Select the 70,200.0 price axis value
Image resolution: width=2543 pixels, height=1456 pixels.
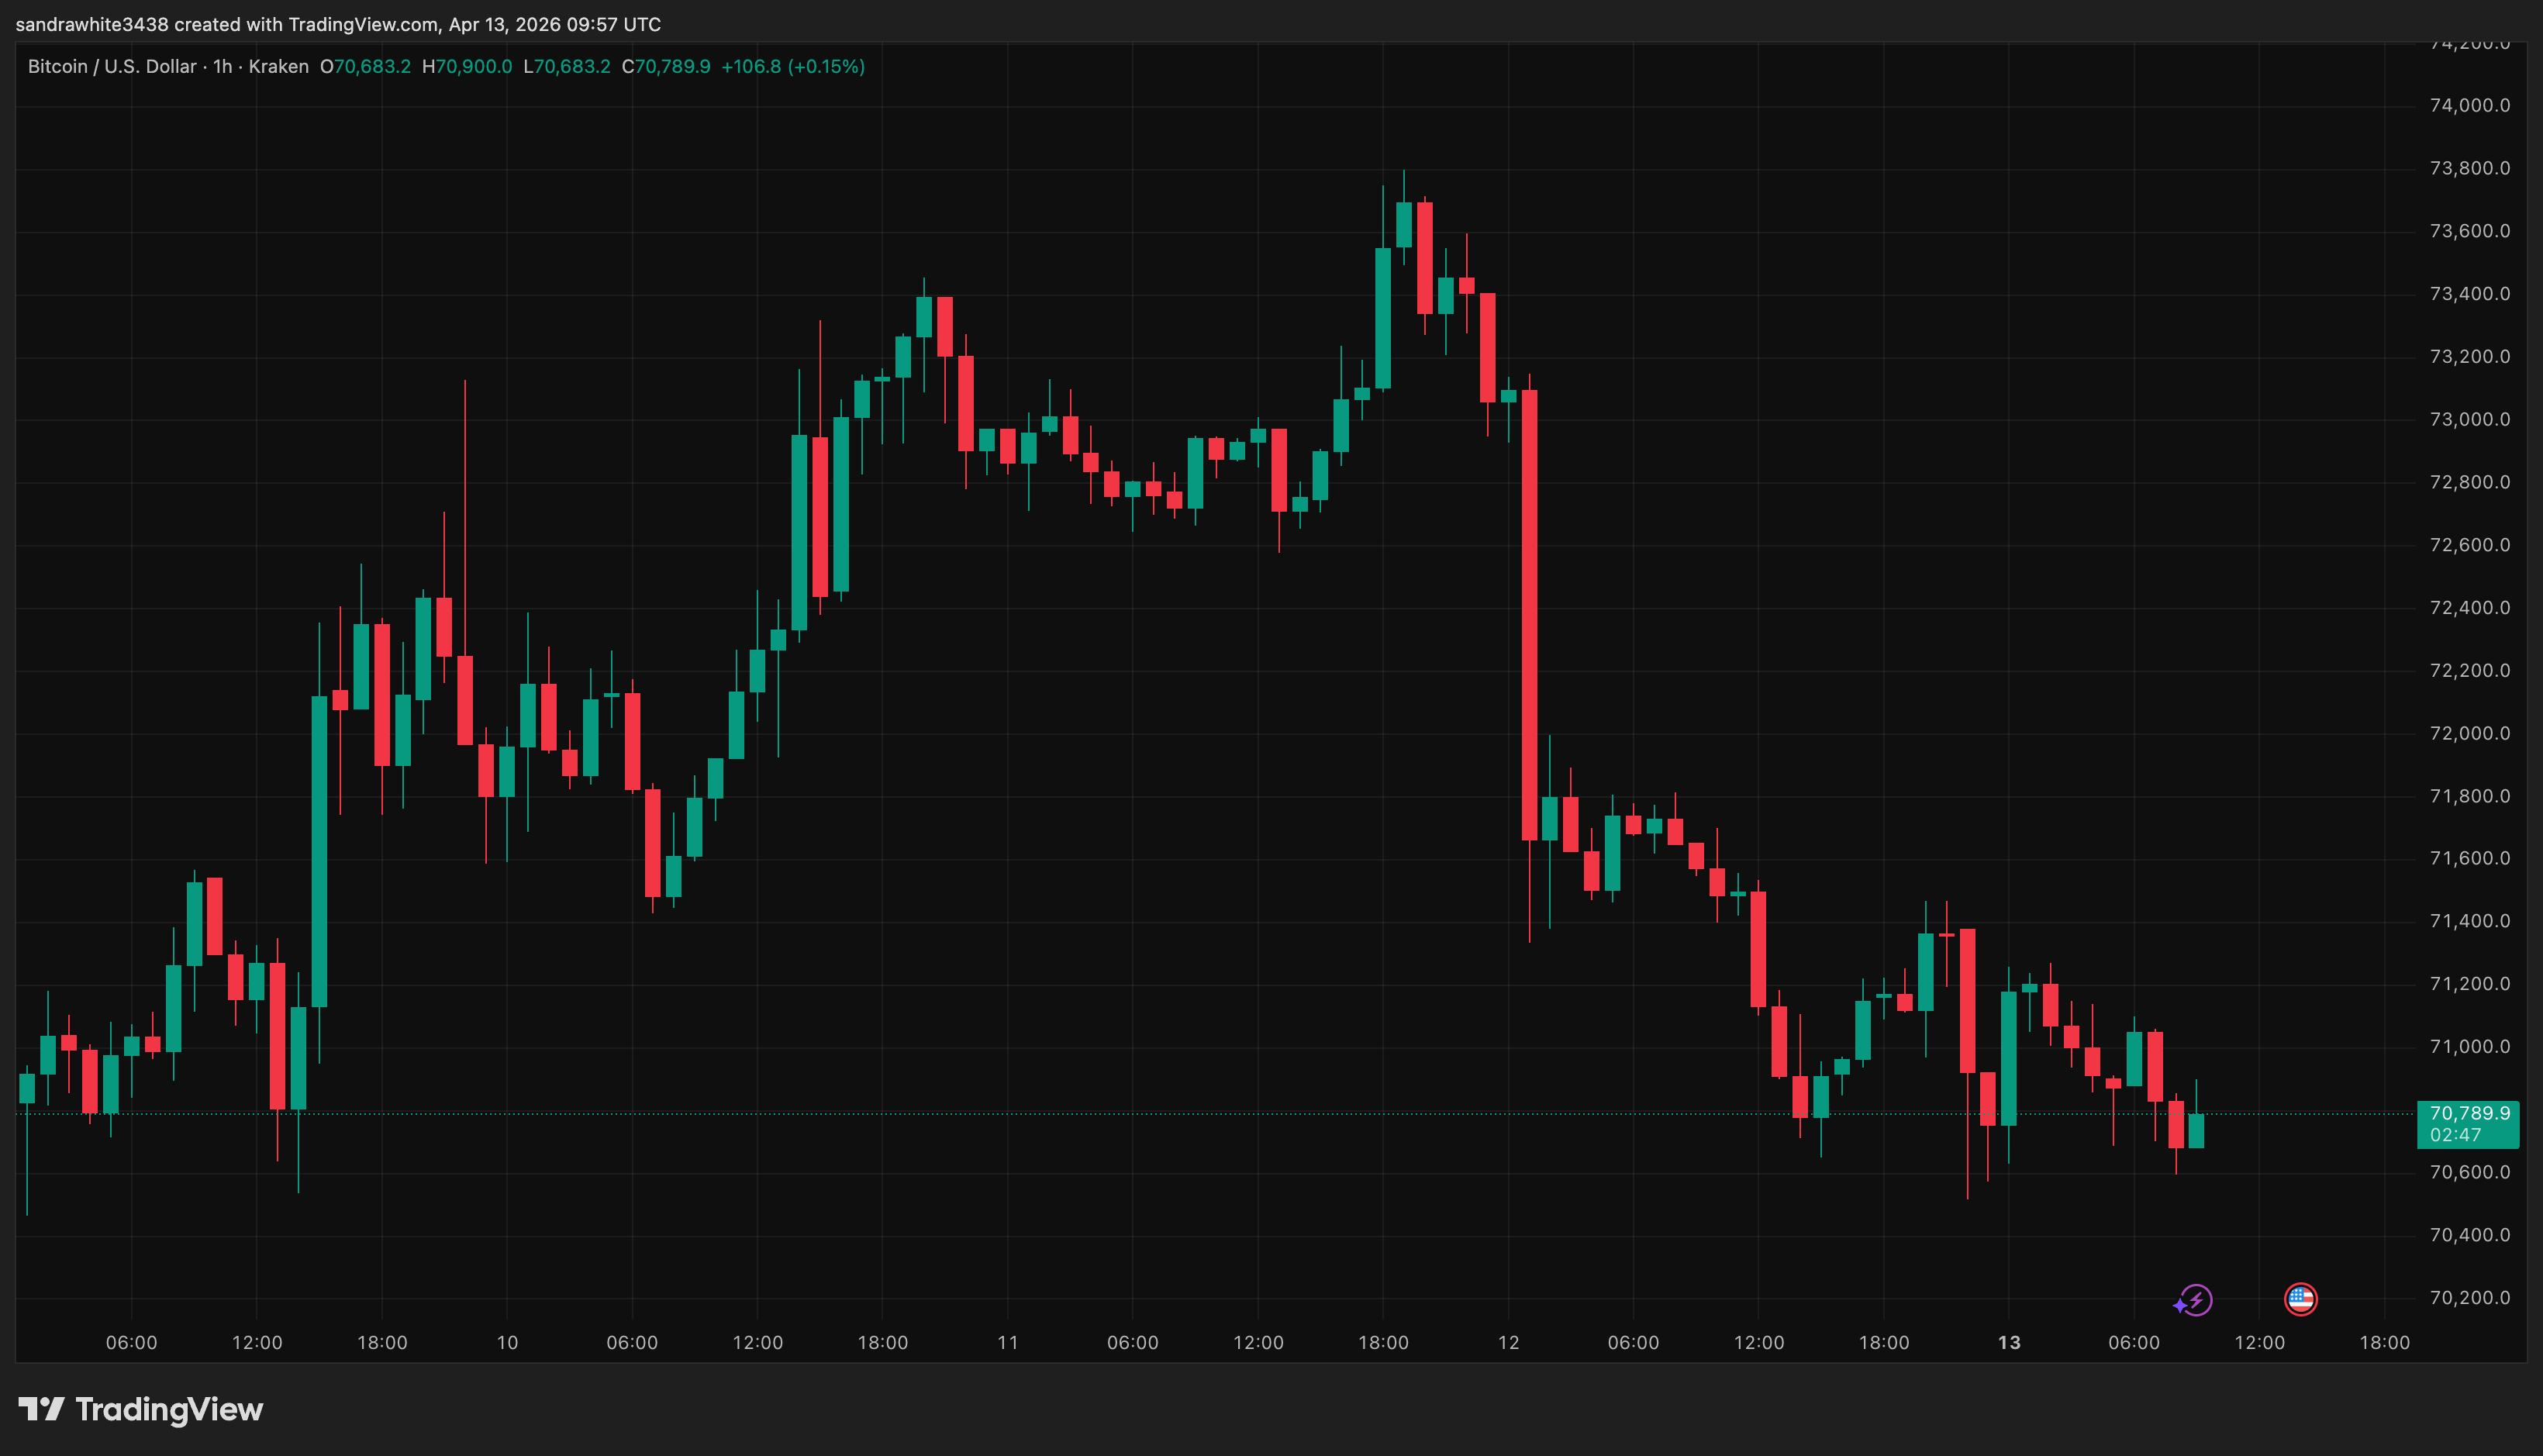click(2471, 1297)
